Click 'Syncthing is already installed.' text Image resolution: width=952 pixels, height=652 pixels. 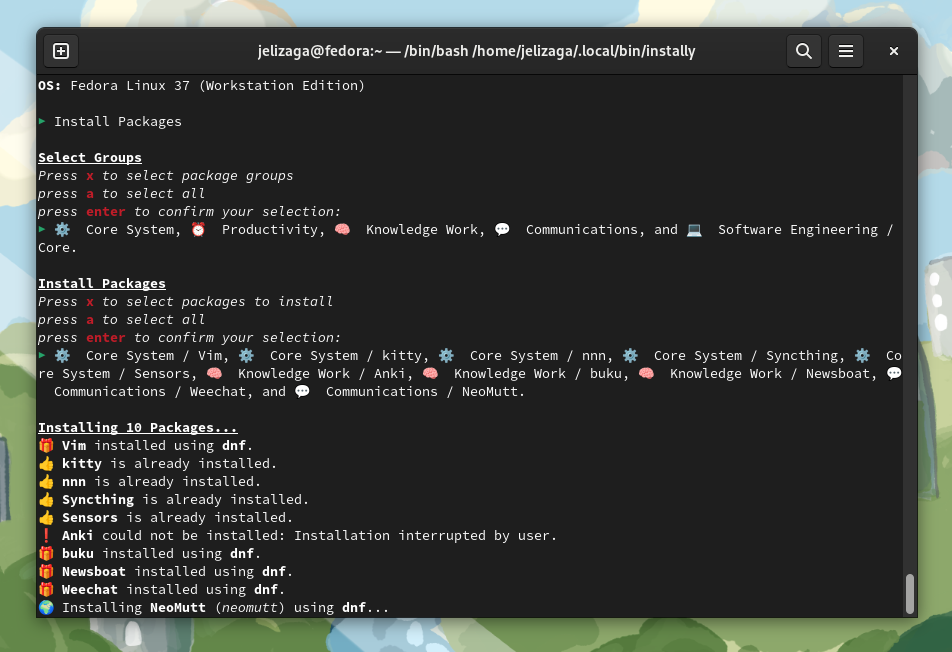185,500
